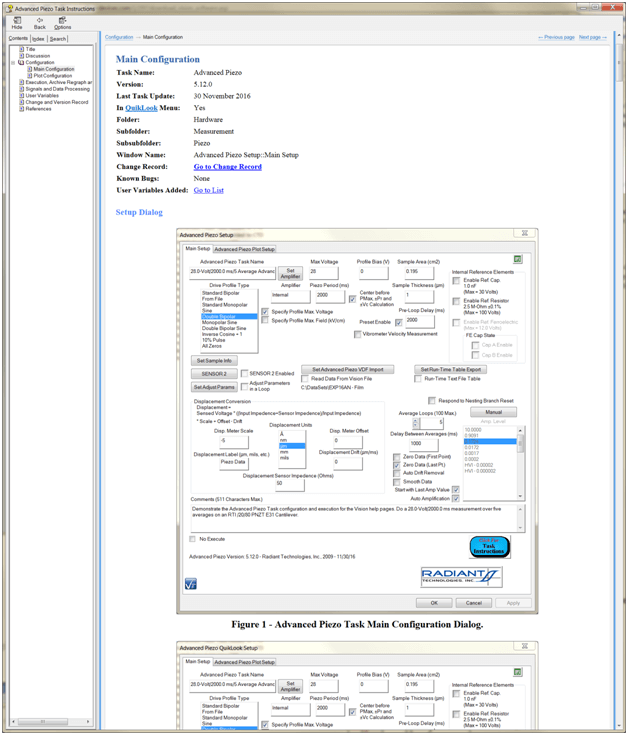The image size is (628, 735).
Task: Click Delay Between Averages field
Action: 424,443
